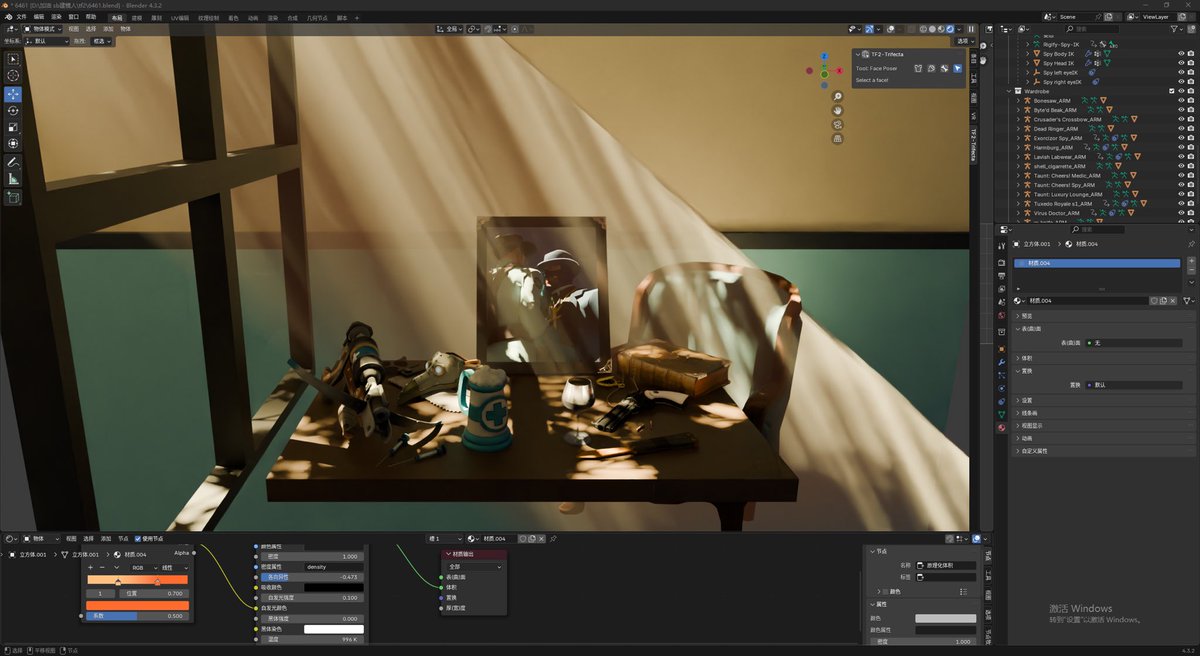
Task: Toggle eye visibility for Spy Body IK
Action: (1181, 54)
